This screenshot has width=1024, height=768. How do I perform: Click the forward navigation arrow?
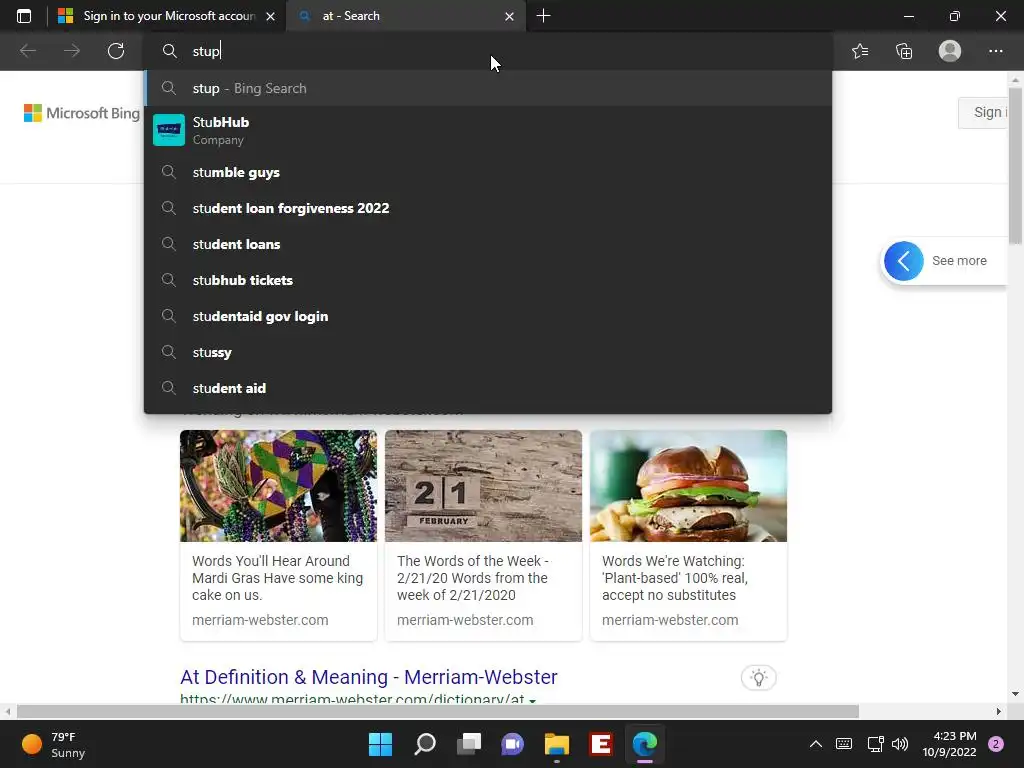72,51
